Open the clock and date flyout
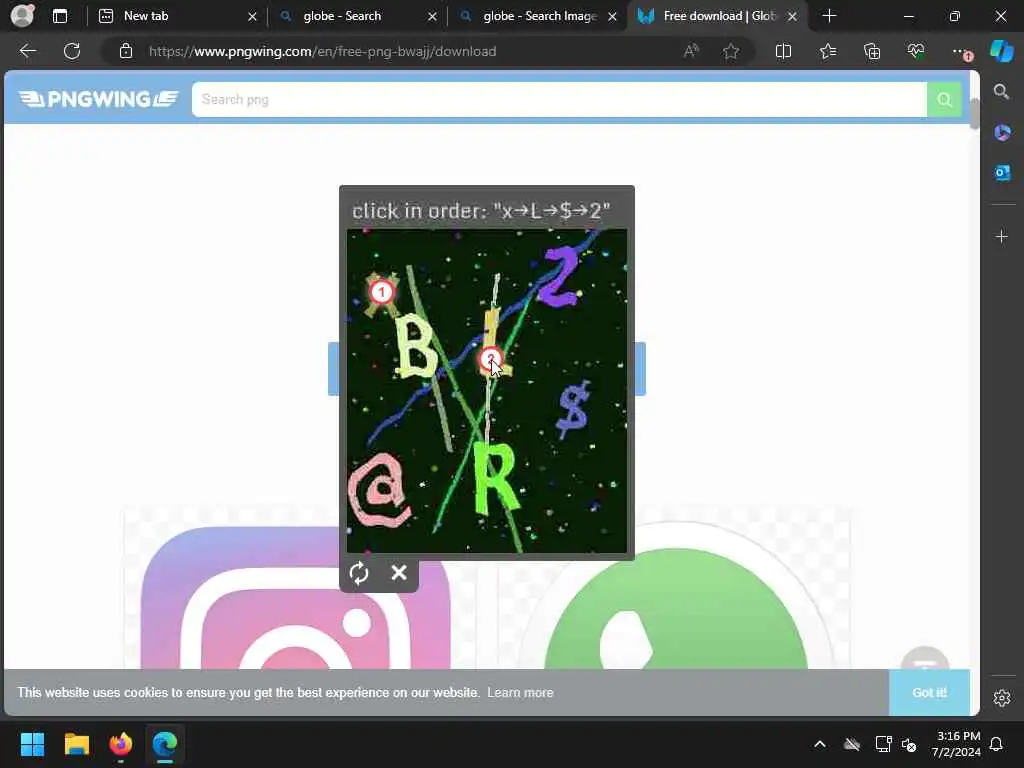 click(956, 744)
